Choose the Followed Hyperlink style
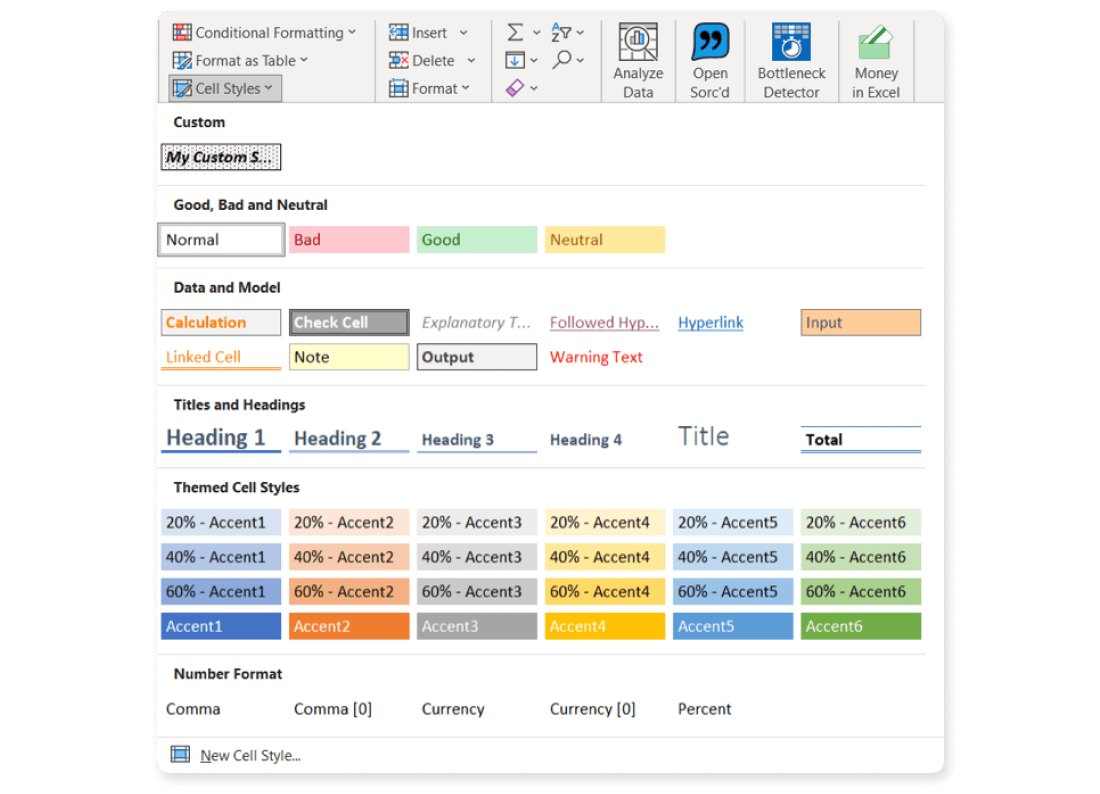The image size is (1100, 794). (605, 323)
